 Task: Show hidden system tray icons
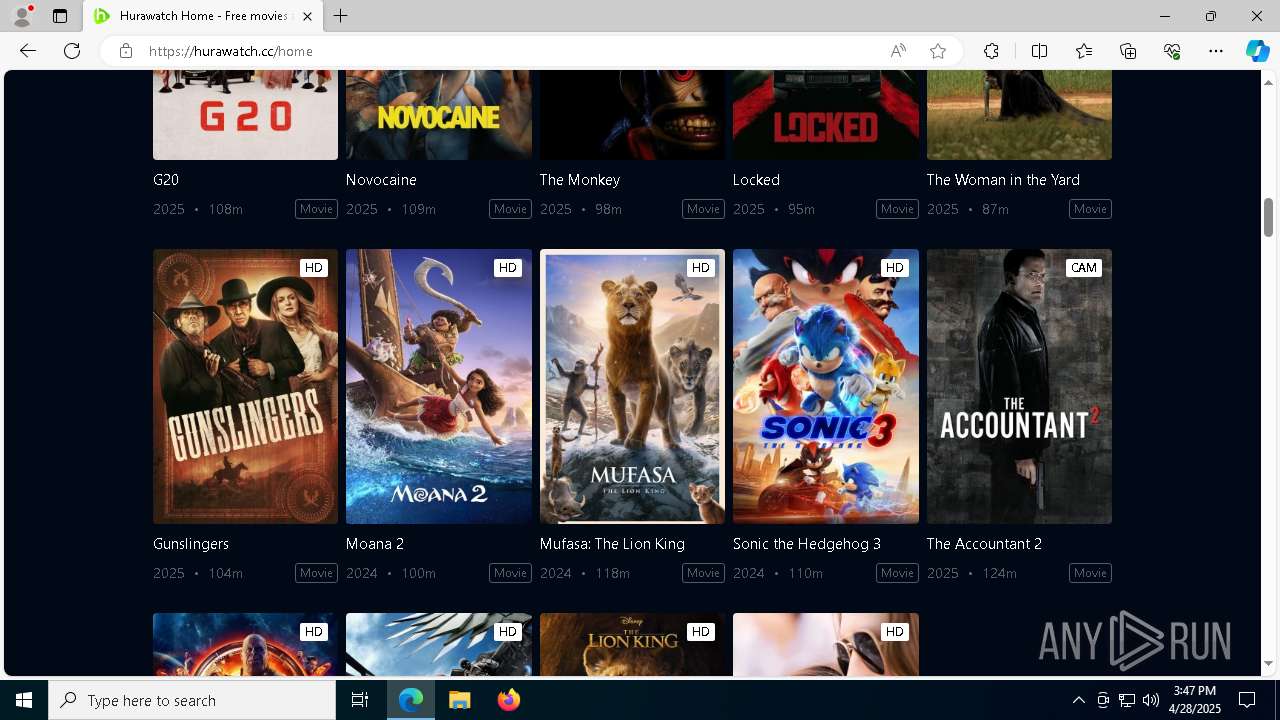1078,700
